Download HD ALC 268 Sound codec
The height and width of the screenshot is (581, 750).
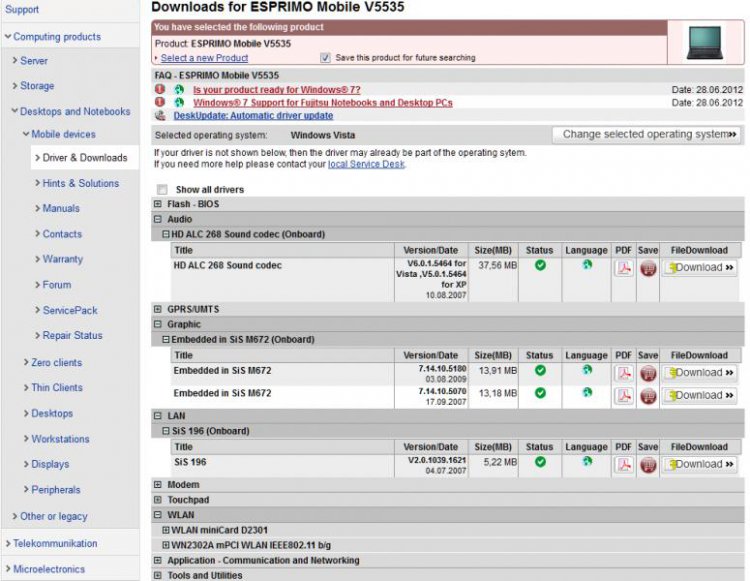pyautogui.click(x=700, y=268)
